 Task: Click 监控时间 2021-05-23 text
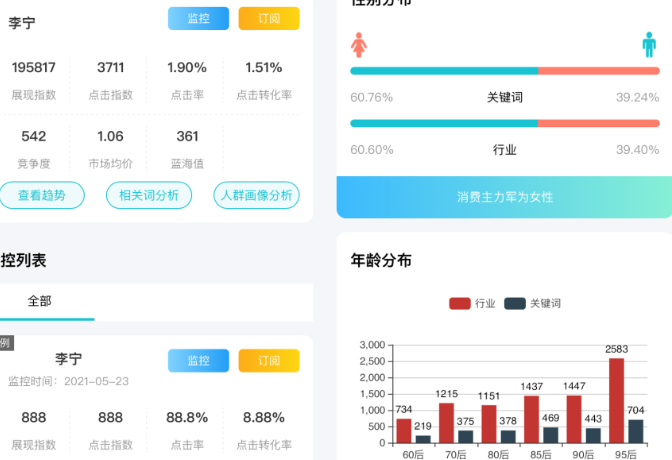[69, 381]
